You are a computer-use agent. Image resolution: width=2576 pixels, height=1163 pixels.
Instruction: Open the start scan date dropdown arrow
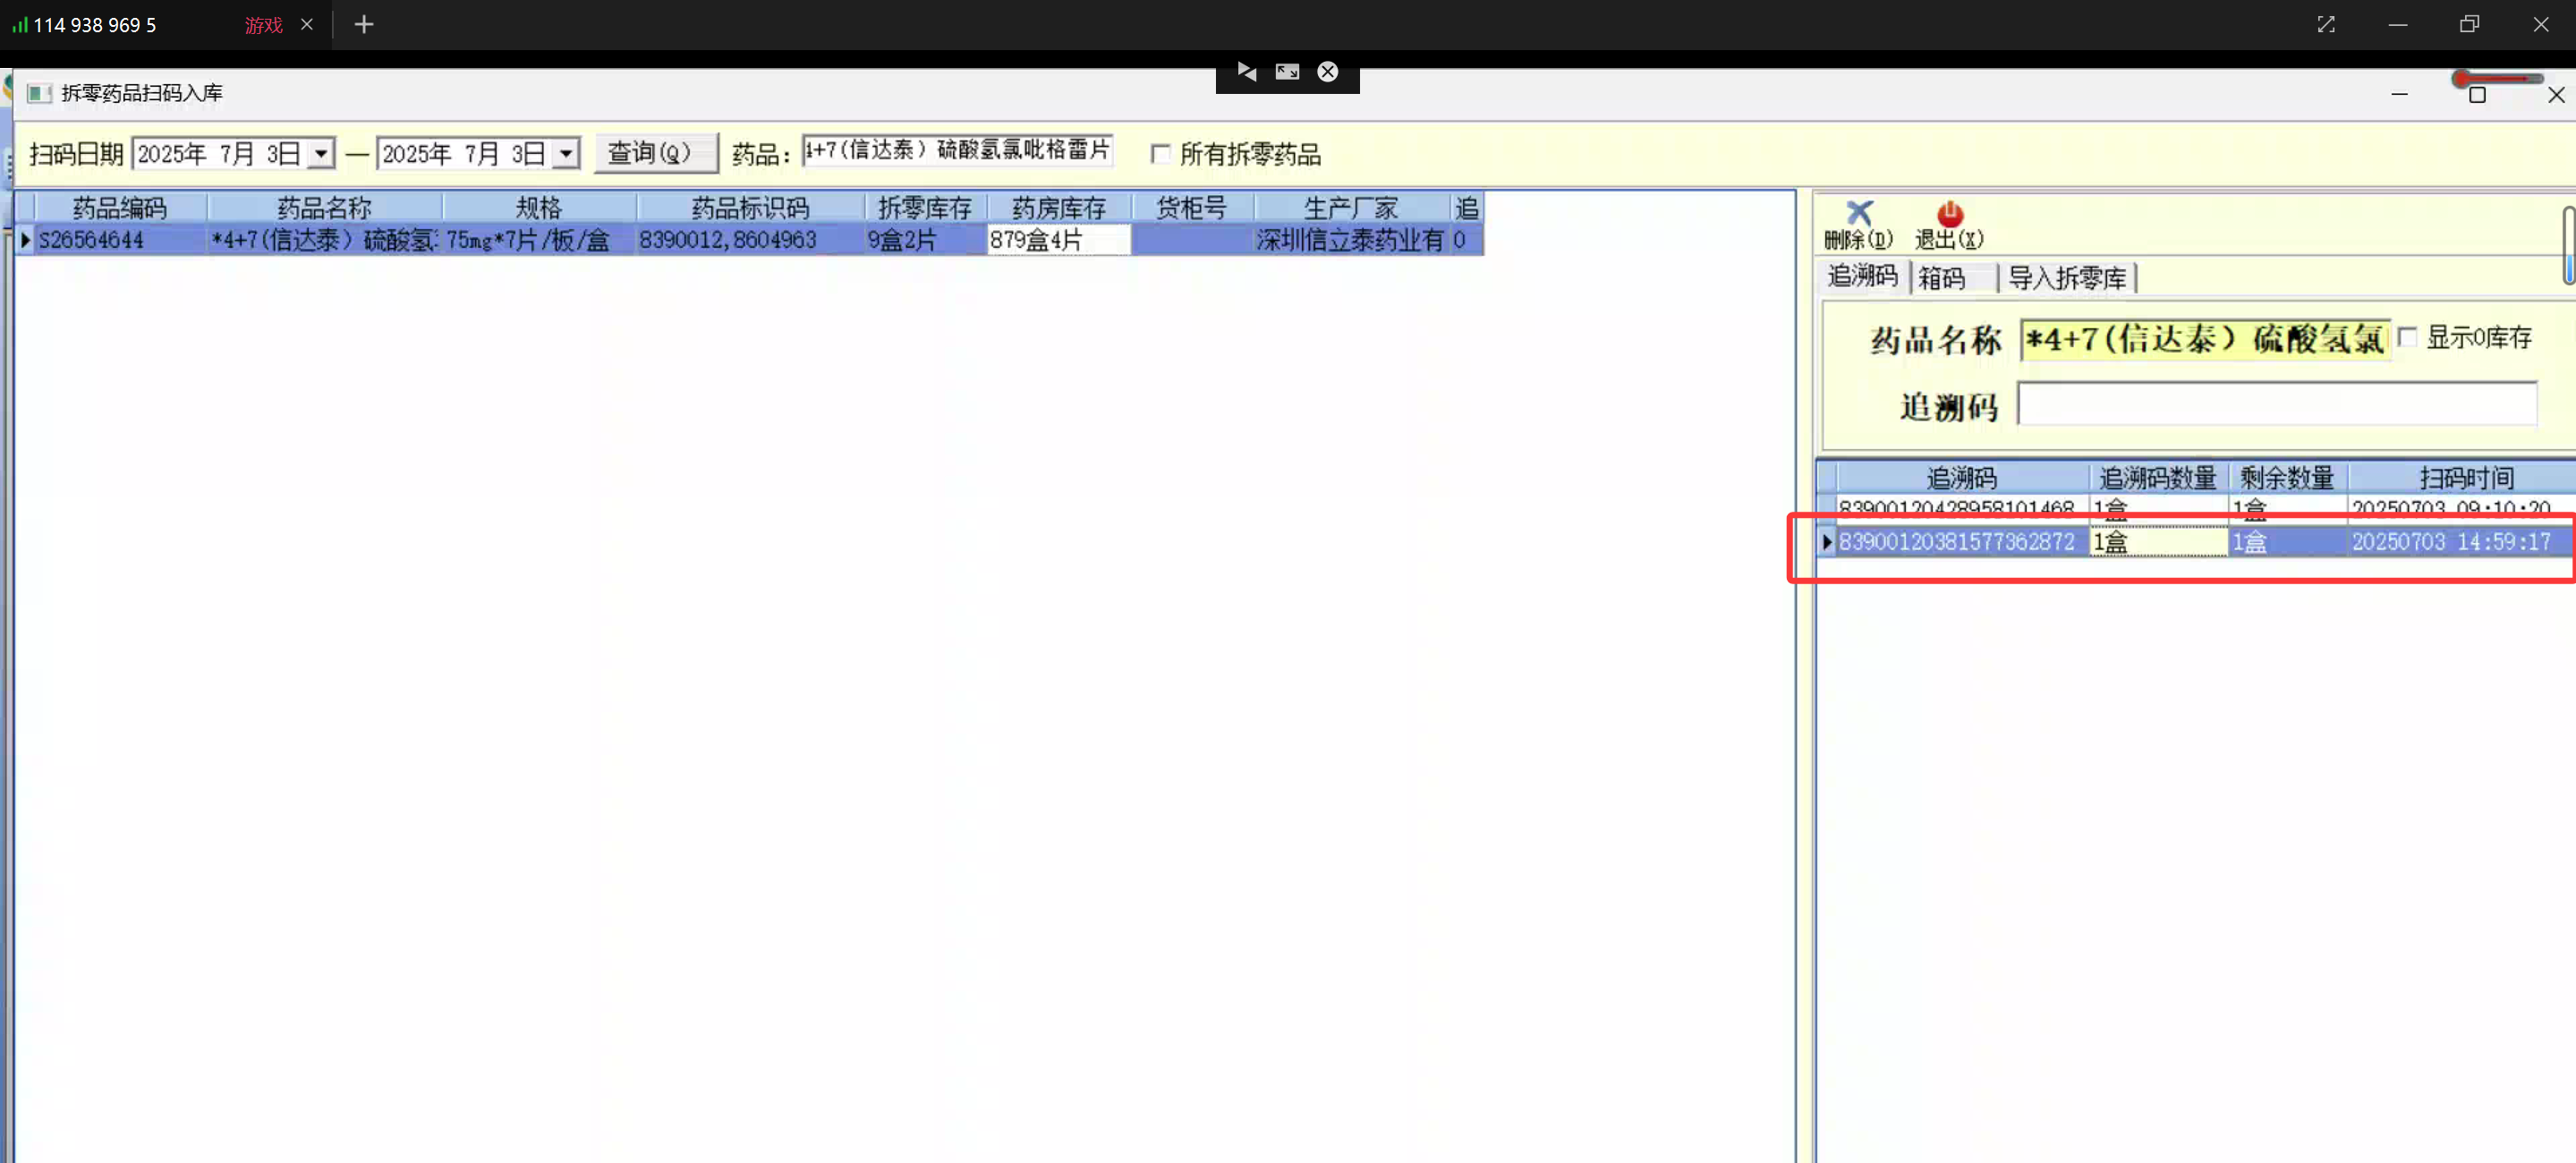321,154
